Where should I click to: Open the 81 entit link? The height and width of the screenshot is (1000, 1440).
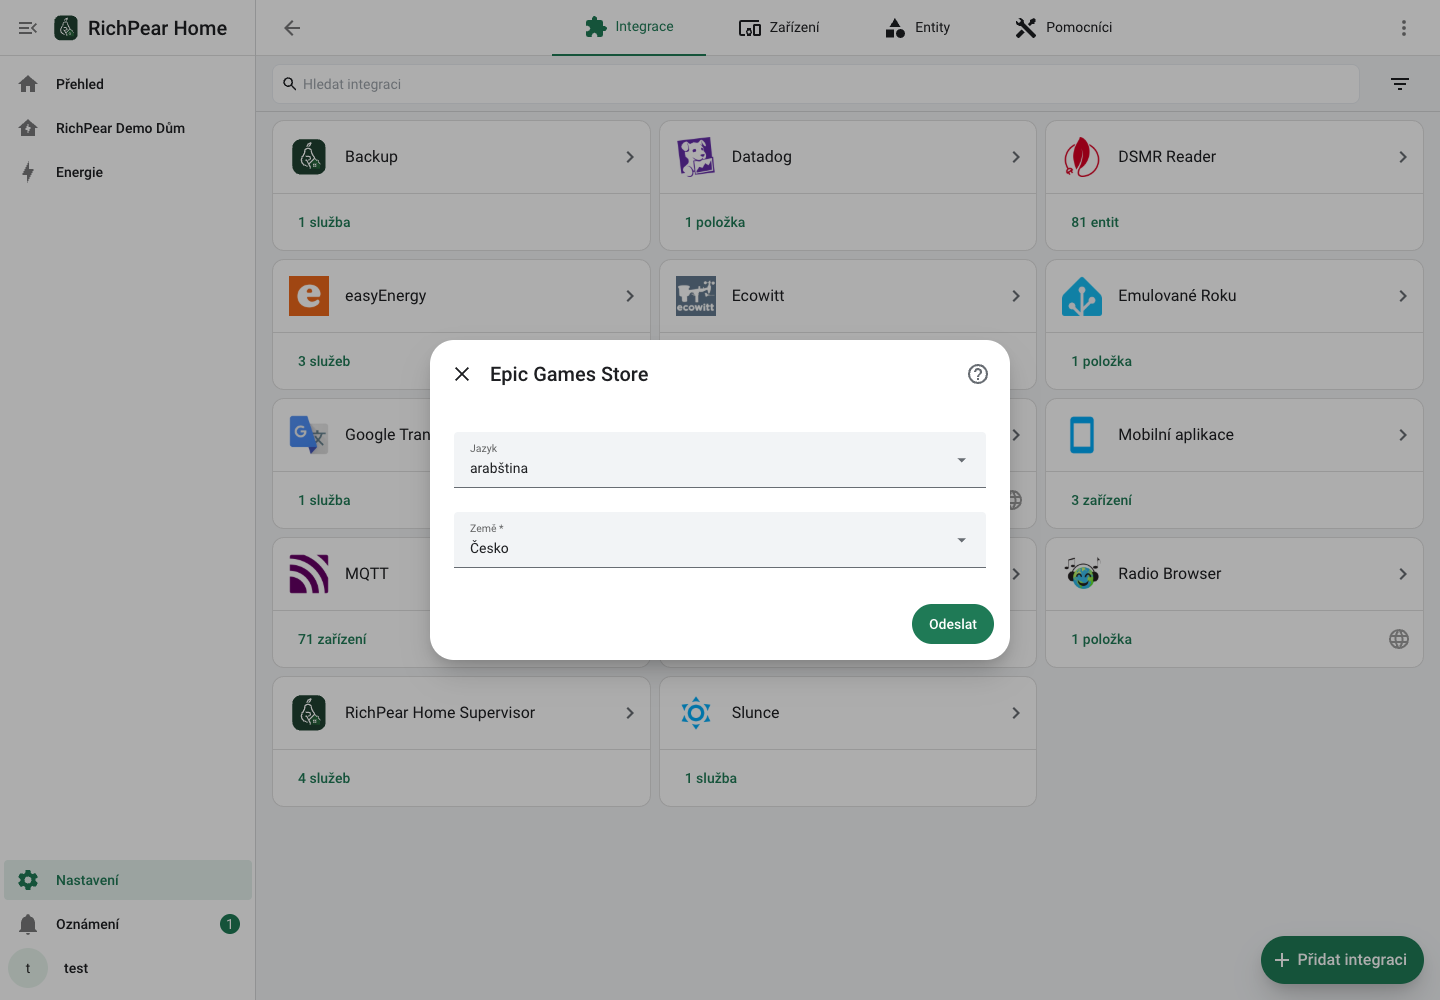(1095, 222)
